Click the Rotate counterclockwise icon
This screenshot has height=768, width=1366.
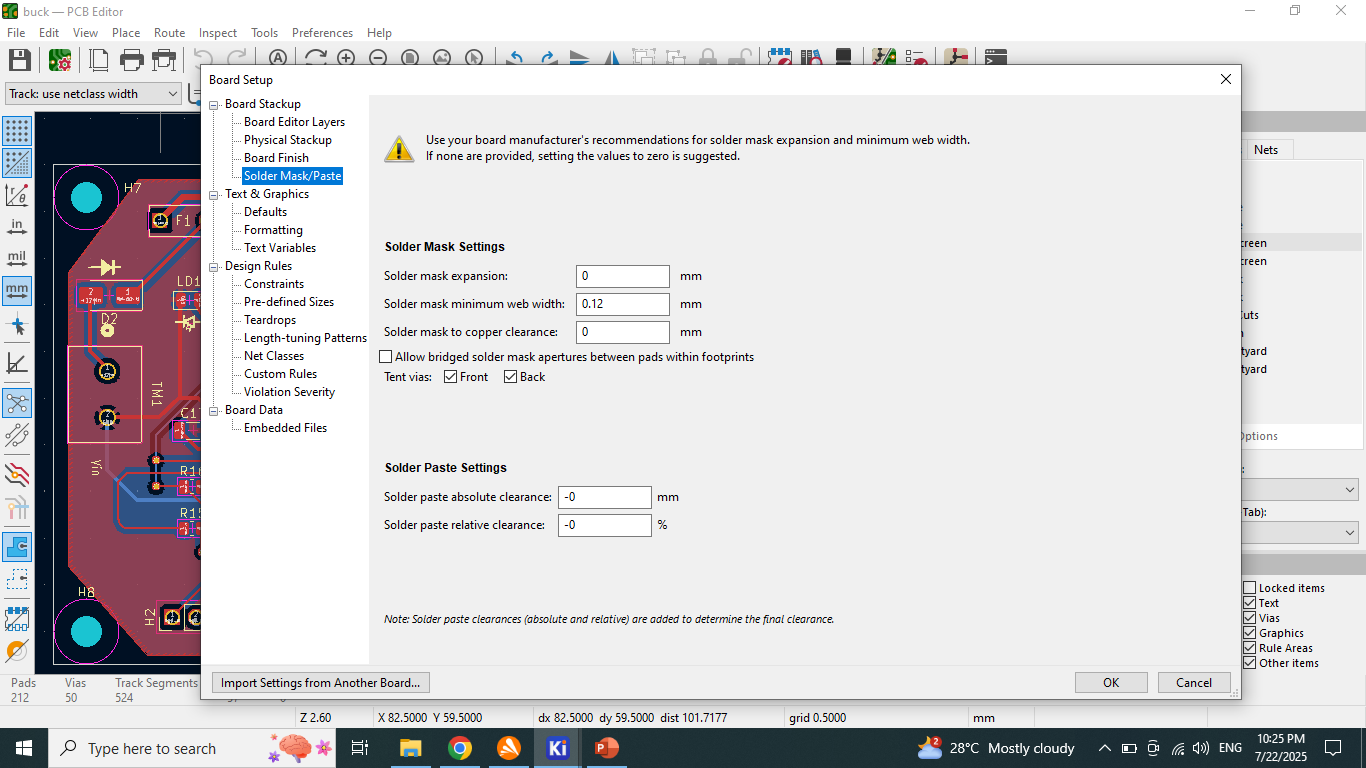pyautogui.click(x=516, y=60)
